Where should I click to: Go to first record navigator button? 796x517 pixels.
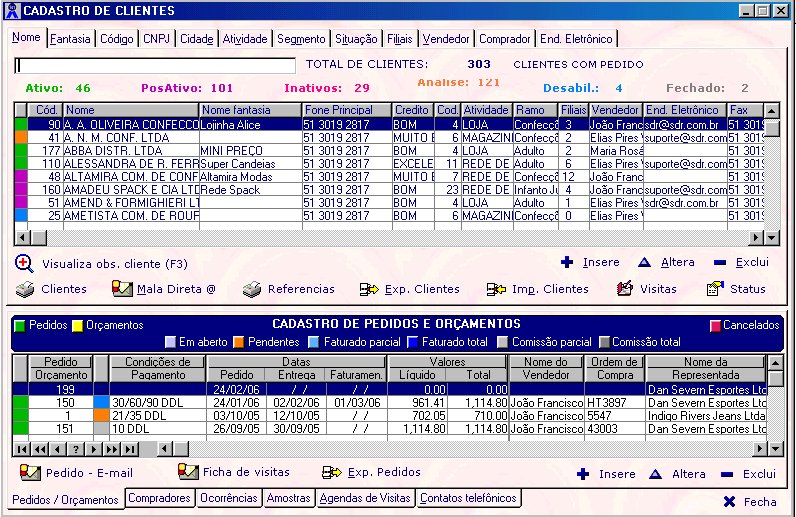[21, 449]
